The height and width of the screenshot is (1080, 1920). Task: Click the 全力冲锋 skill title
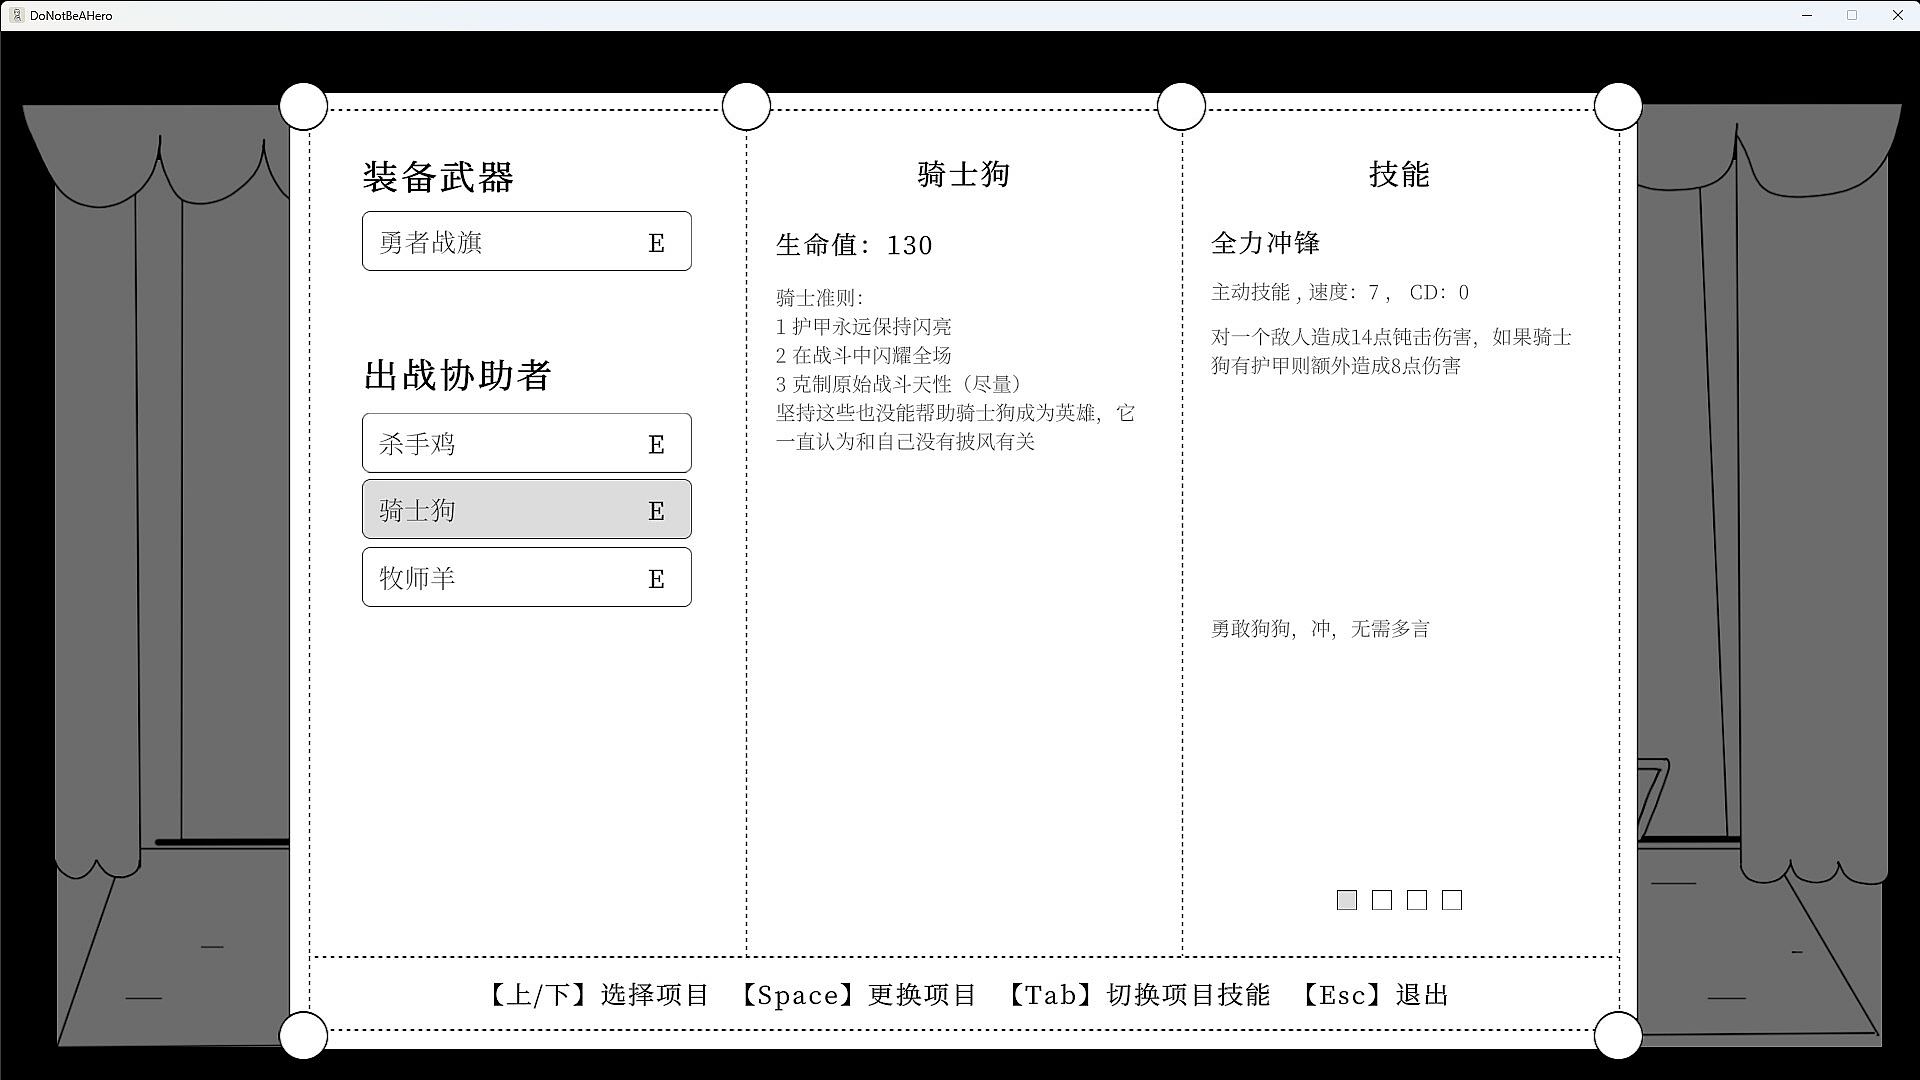(1265, 243)
